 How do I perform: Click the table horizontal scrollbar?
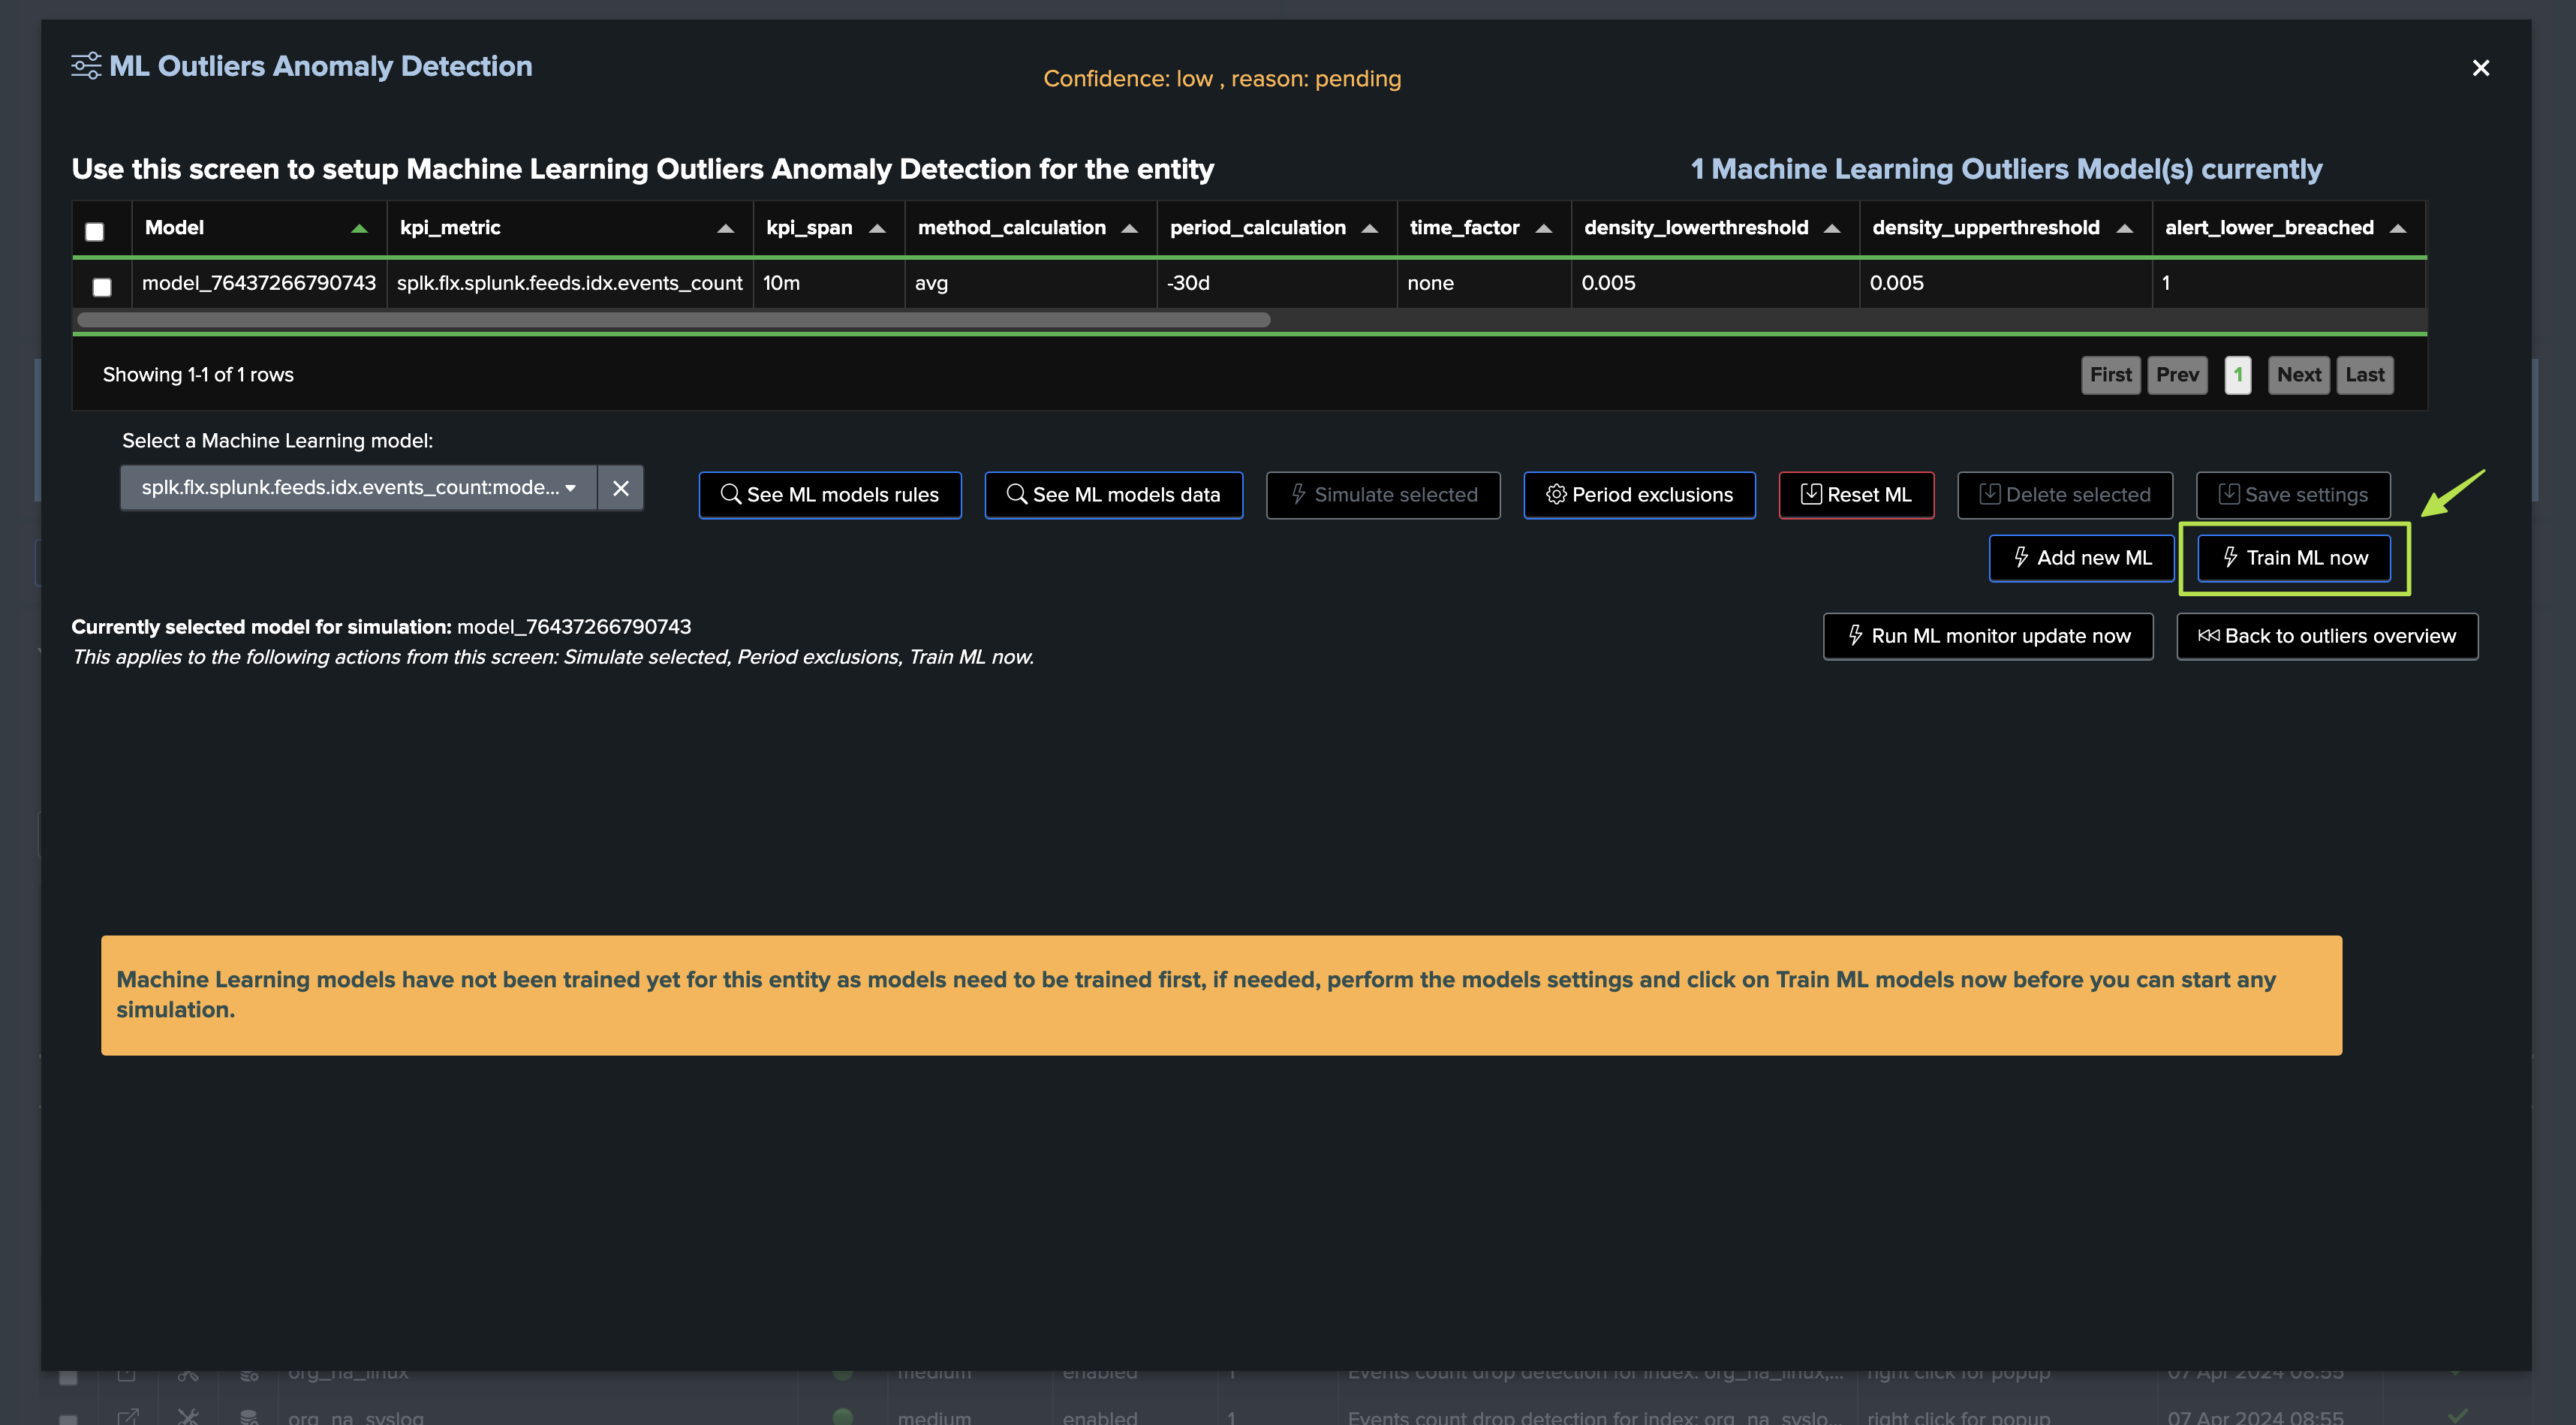tap(673, 320)
